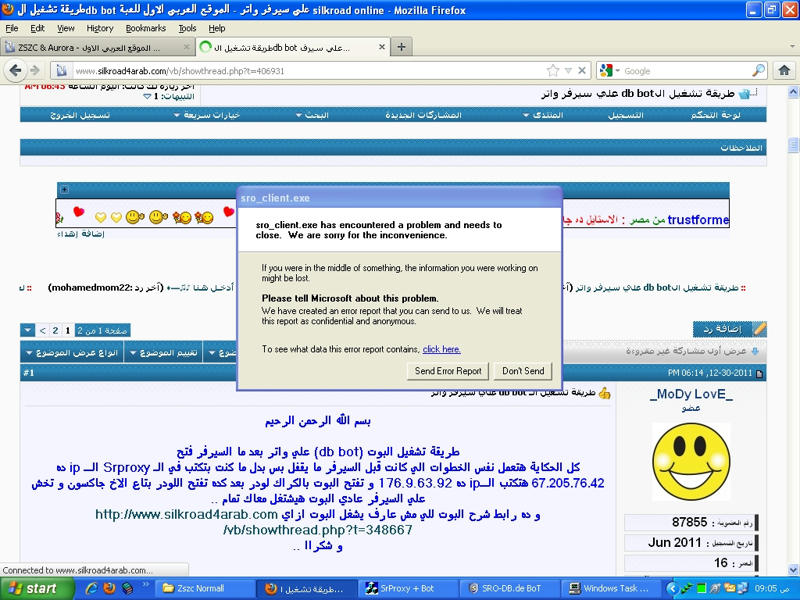The height and width of the screenshot is (600, 800).
Task: Switch to SRO-DB.de BoT taskbar item
Action: (509, 589)
